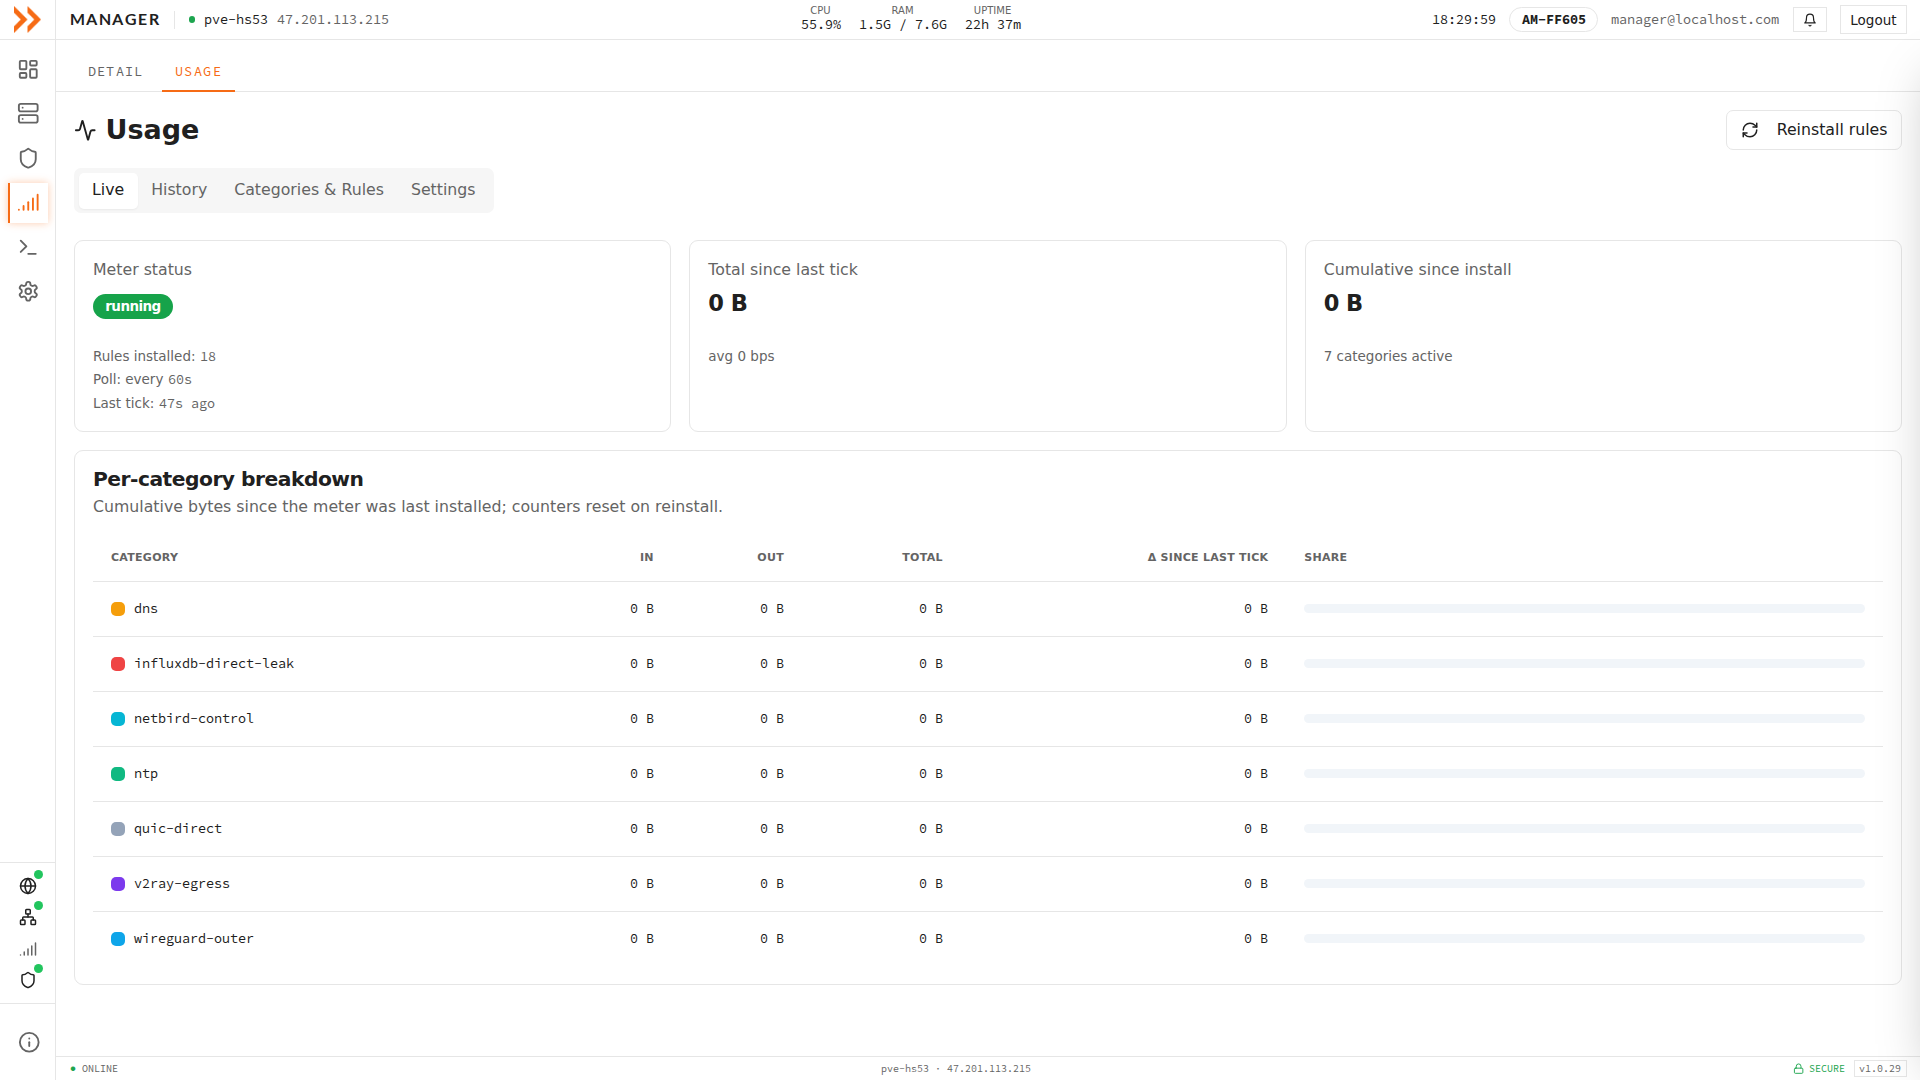The height and width of the screenshot is (1080, 1920).
Task: Click the Reinstall rules button
Action: point(1813,130)
